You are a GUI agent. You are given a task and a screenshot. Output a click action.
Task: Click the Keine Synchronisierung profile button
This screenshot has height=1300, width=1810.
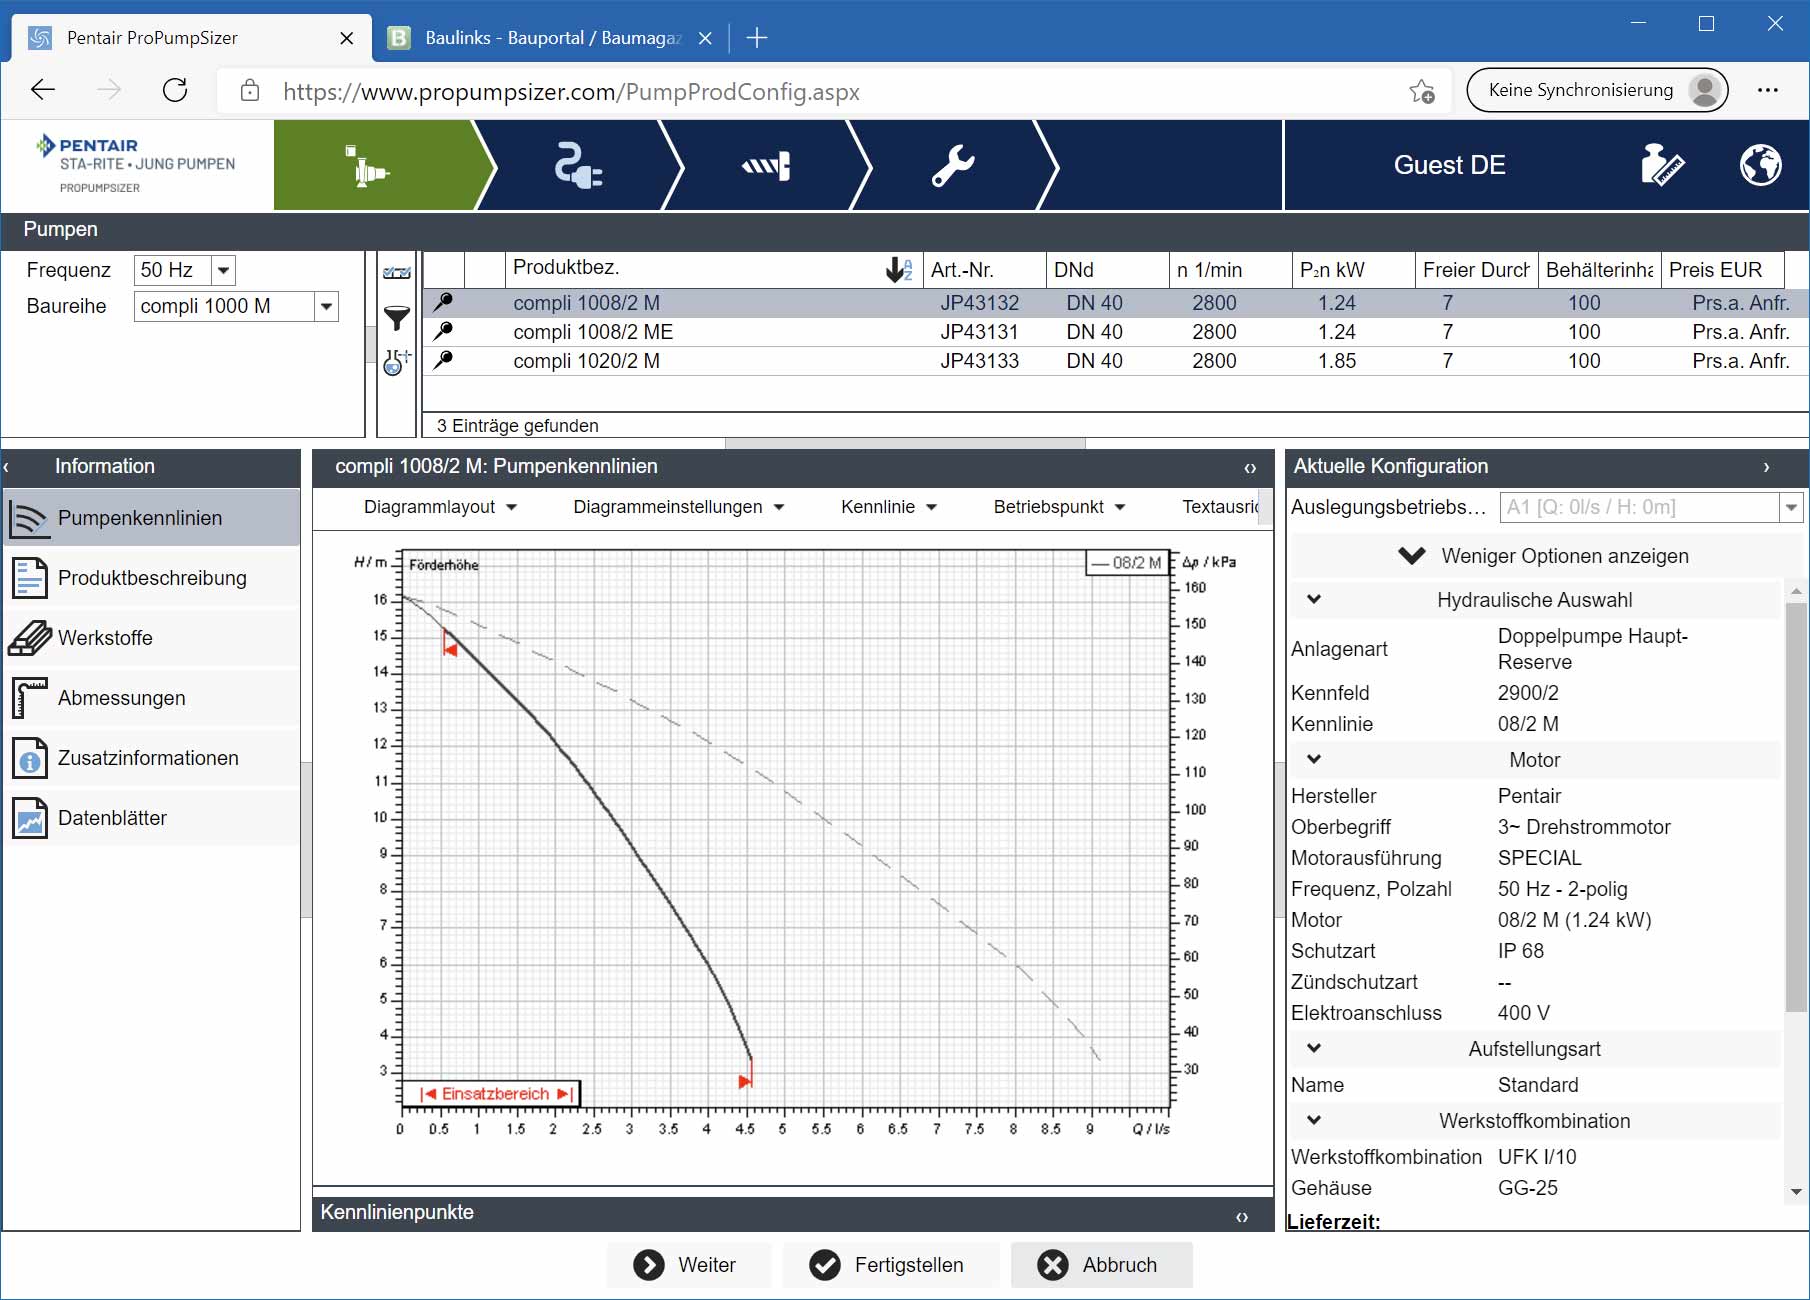1596,90
